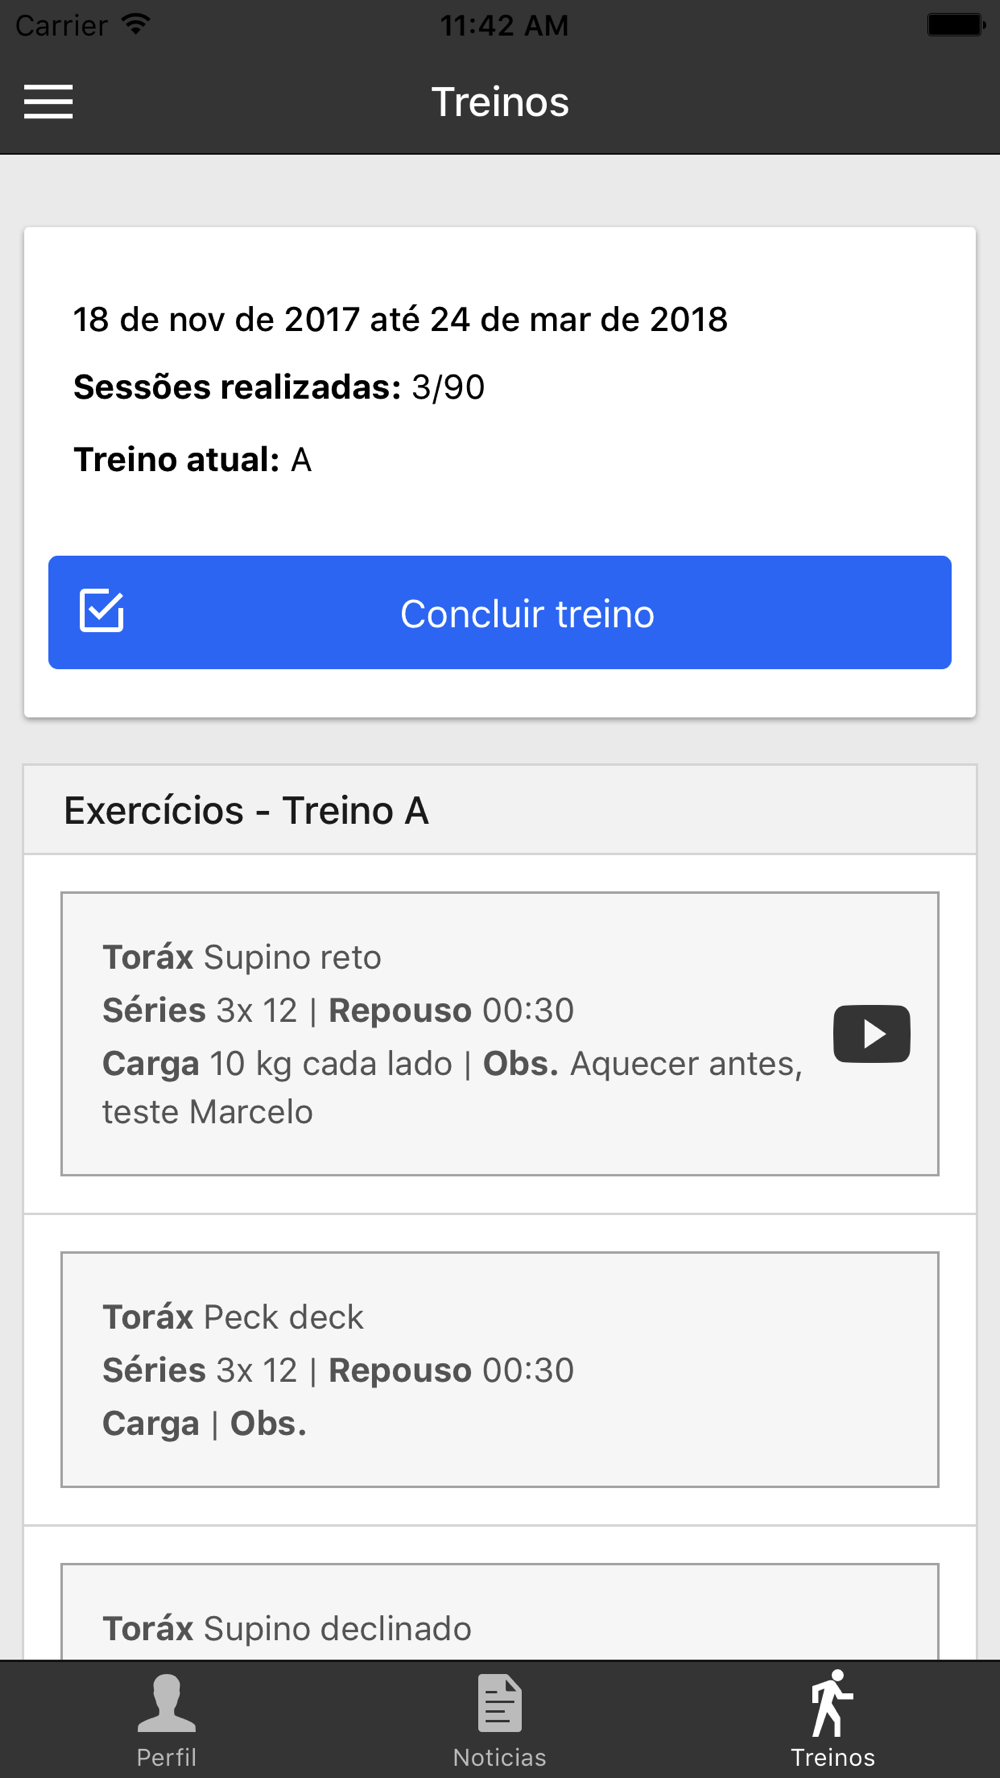Switch to the Perfil tab
The height and width of the screenshot is (1778, 1000).
[x=166, y=1720]
